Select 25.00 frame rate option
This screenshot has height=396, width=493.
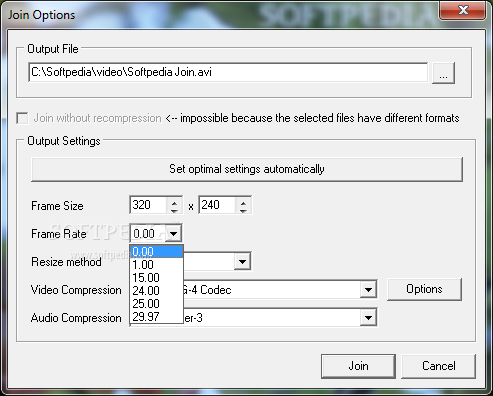pyautogui.click(x=157, y=304)
